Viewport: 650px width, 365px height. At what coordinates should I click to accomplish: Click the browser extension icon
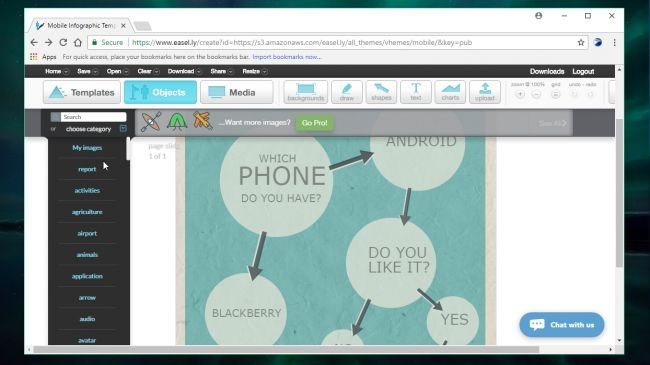coord(598,42)
